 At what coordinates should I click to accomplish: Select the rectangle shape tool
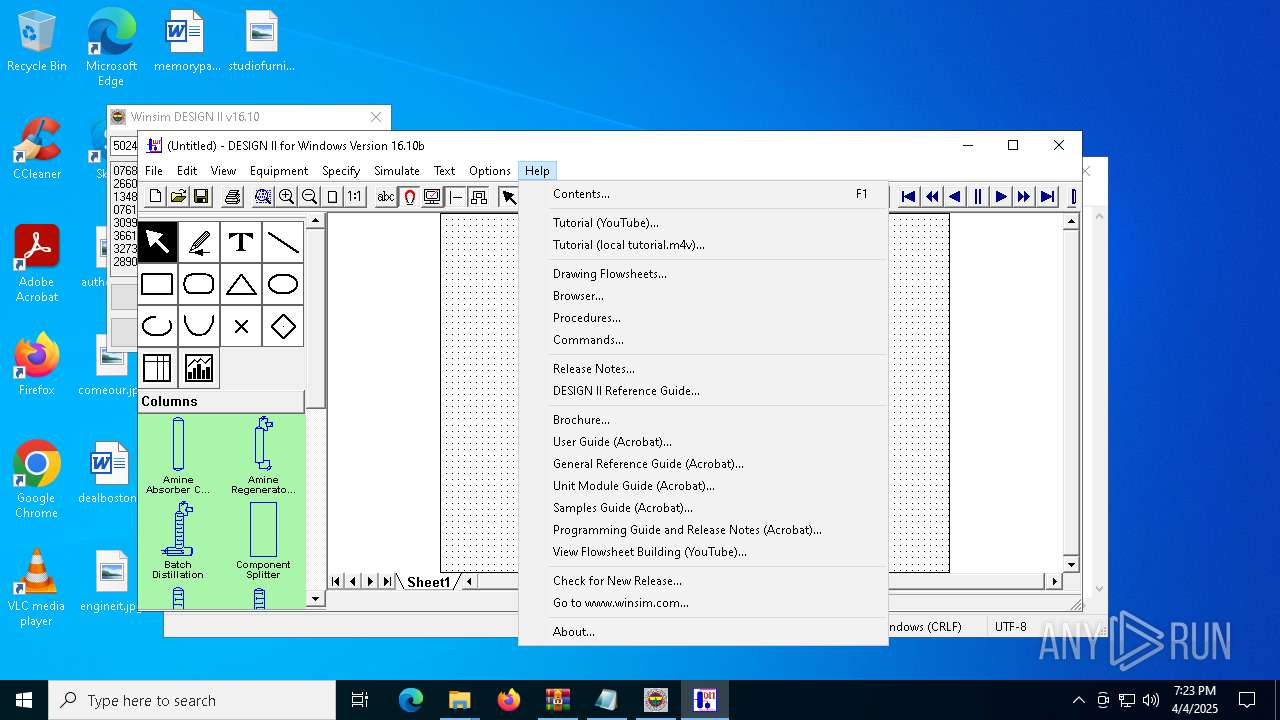(157, 284)
